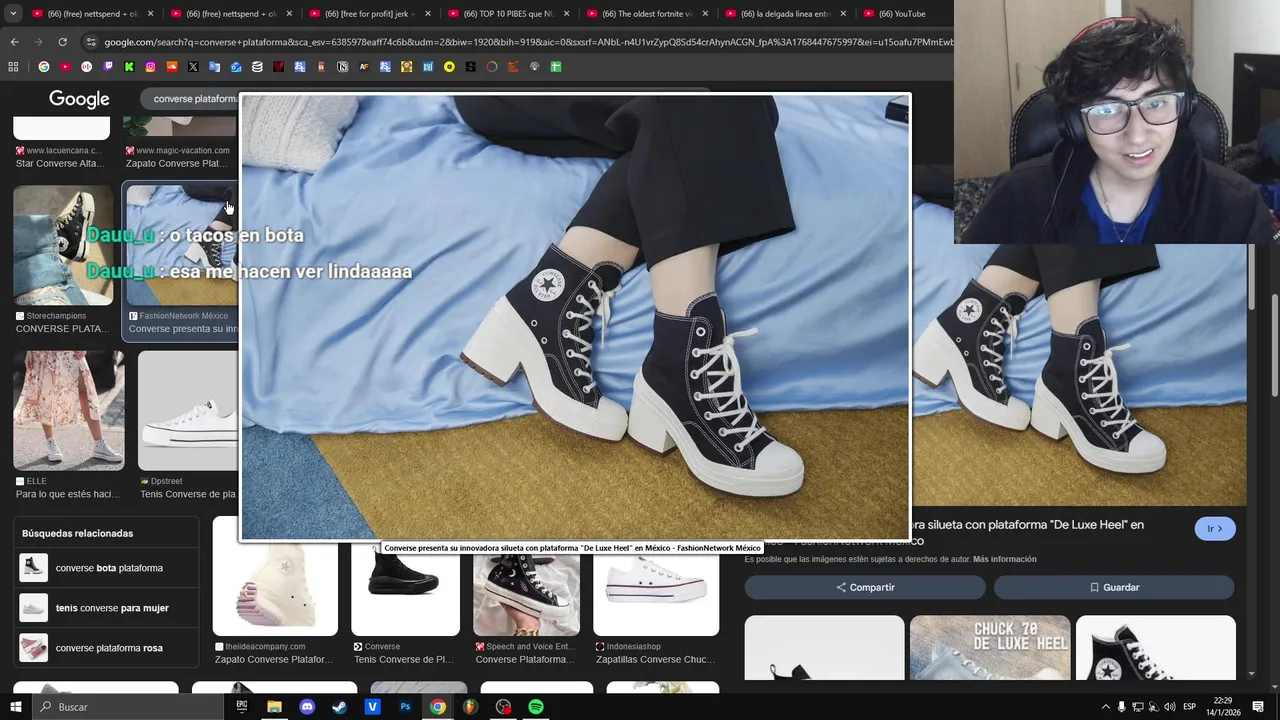The height and width of the screenshot is (720, 1280).
Task: Open theideacompany.com Zapato Converse thumbnail
Action: (x=275, y=577)
